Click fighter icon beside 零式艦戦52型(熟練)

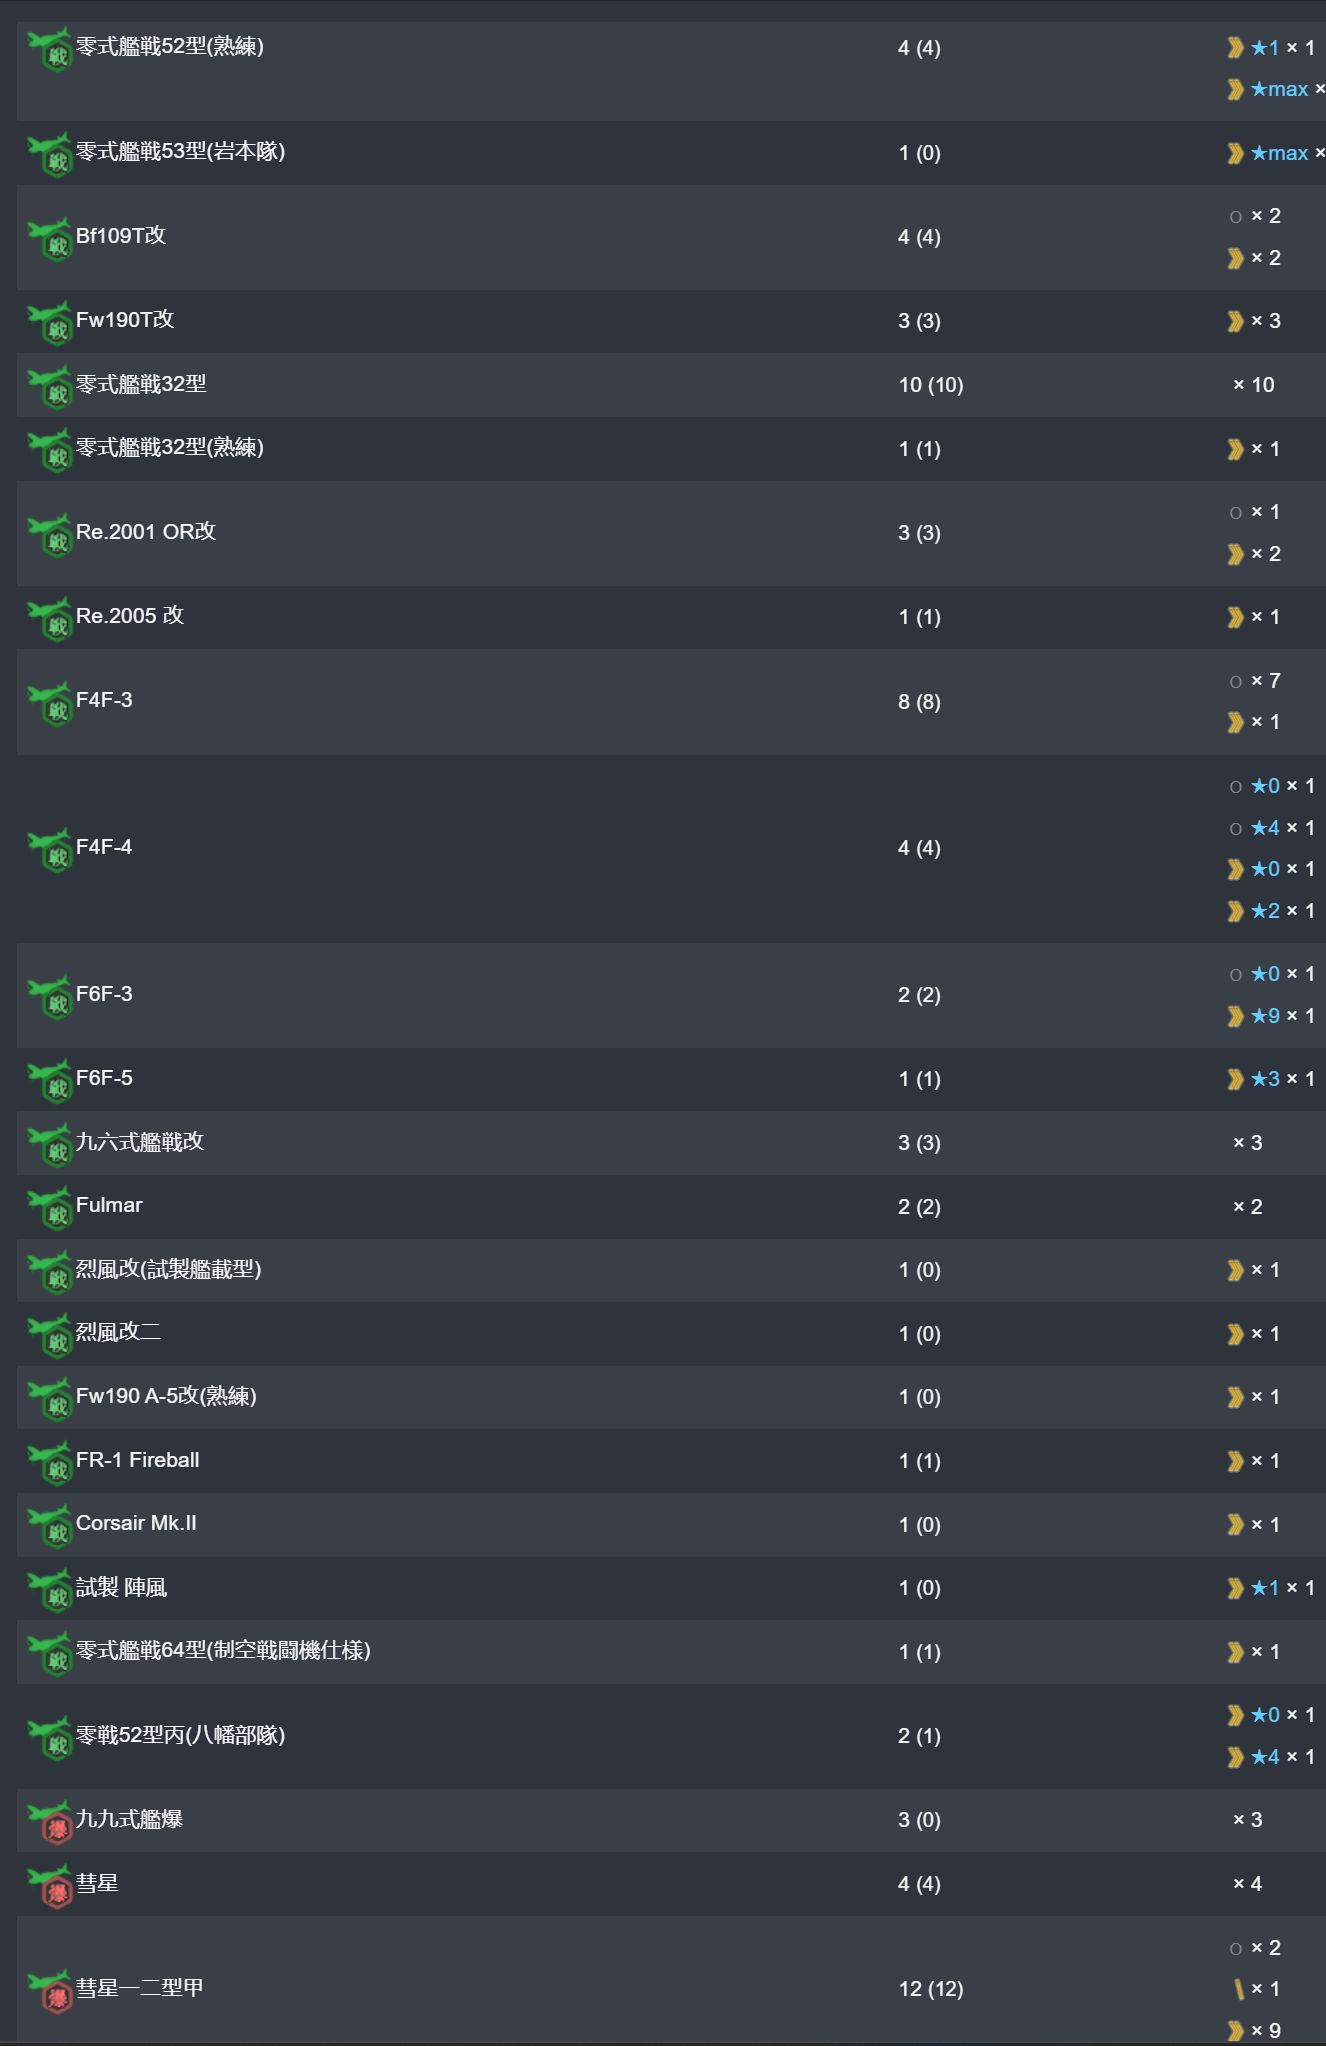click(x=50, y=50)
